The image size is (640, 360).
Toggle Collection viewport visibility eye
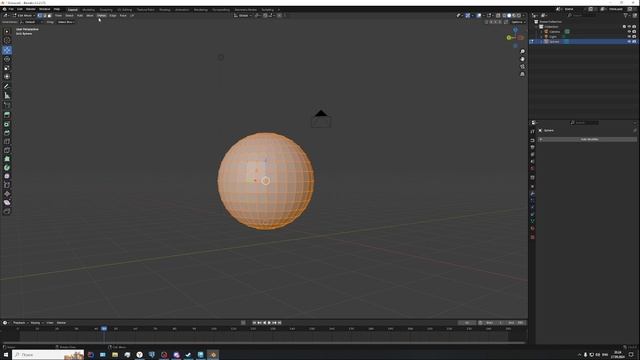click(x=629, y=27)
